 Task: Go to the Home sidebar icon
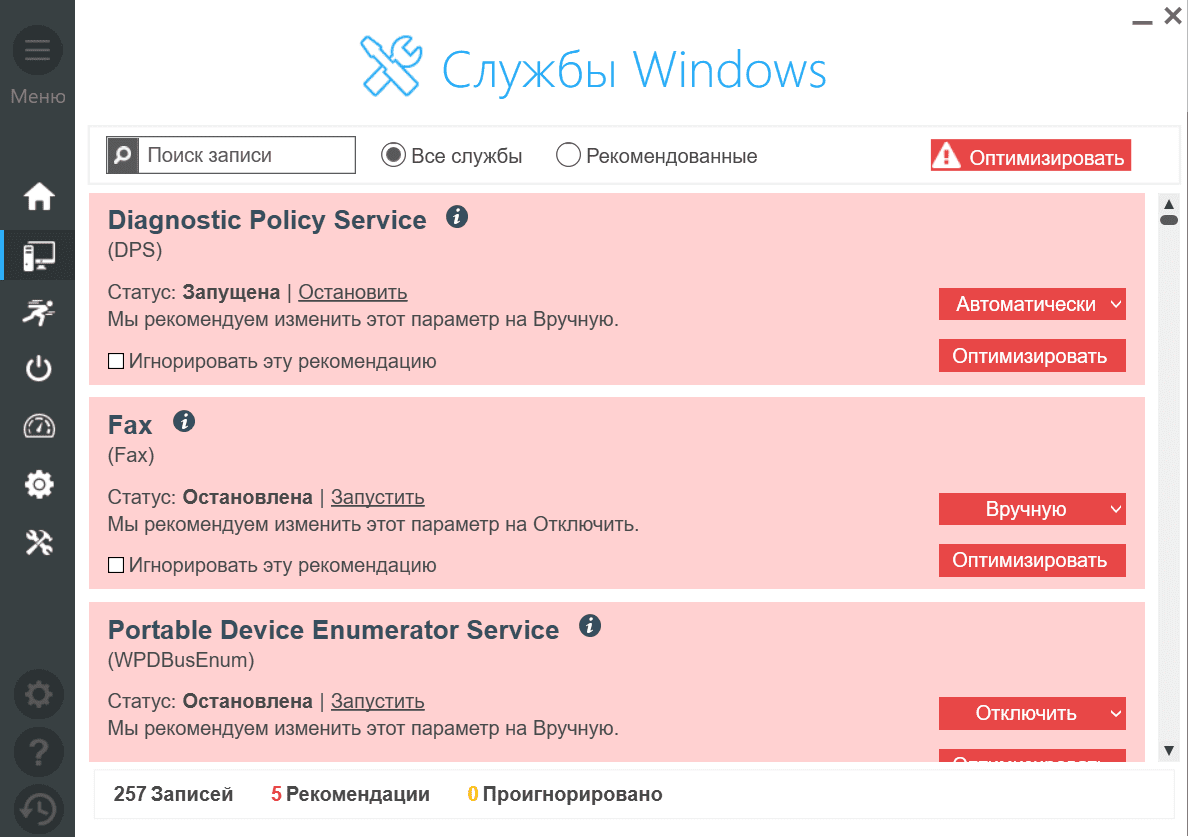[x=39, y=197]
